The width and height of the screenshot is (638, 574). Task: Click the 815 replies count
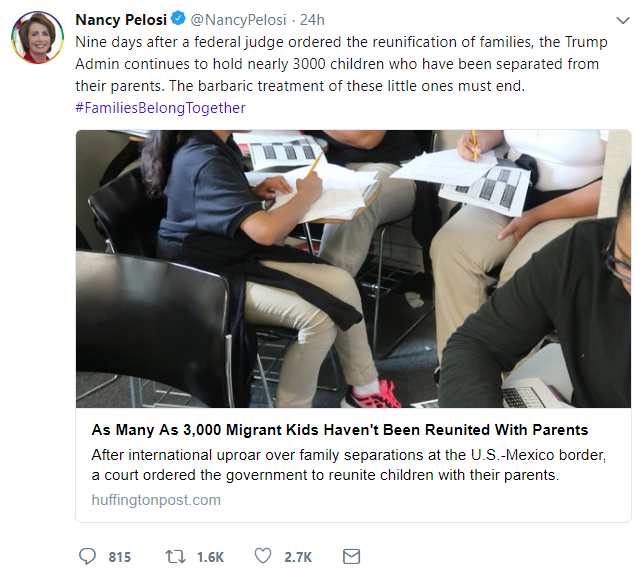point(120,557)
